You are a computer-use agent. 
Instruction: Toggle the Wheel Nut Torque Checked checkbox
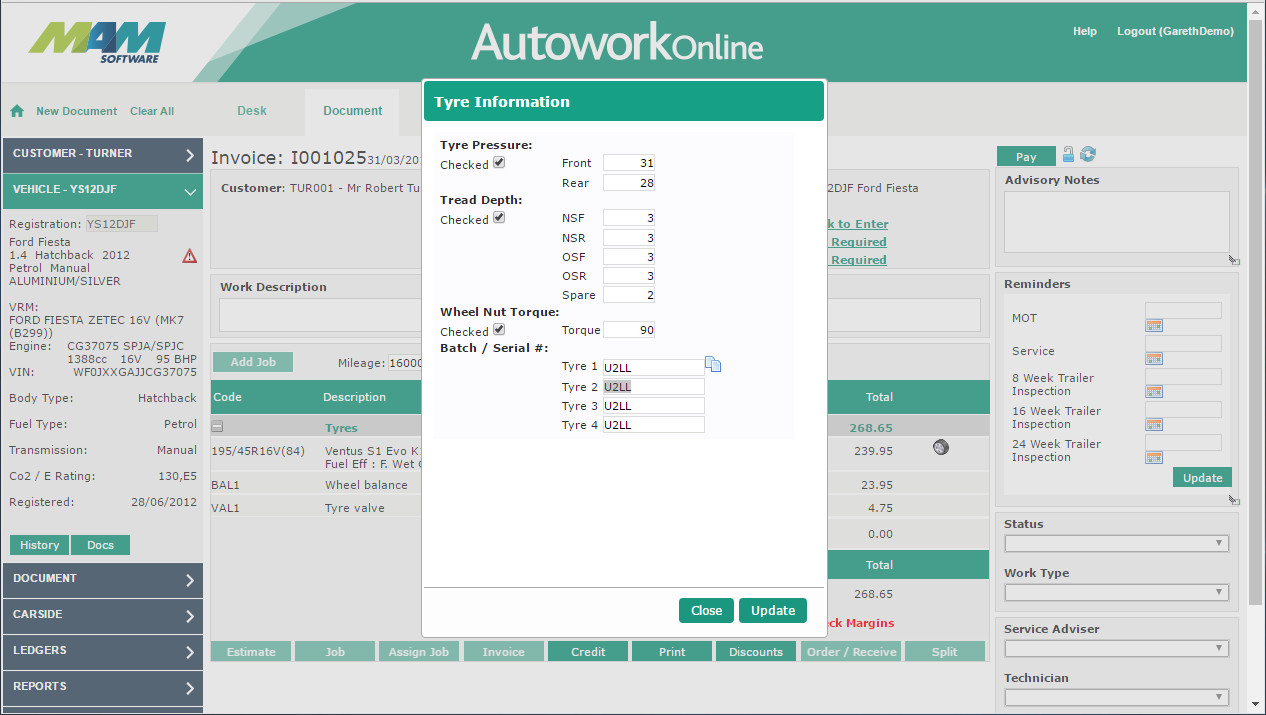pyautogui.click(x=499, y=329)
